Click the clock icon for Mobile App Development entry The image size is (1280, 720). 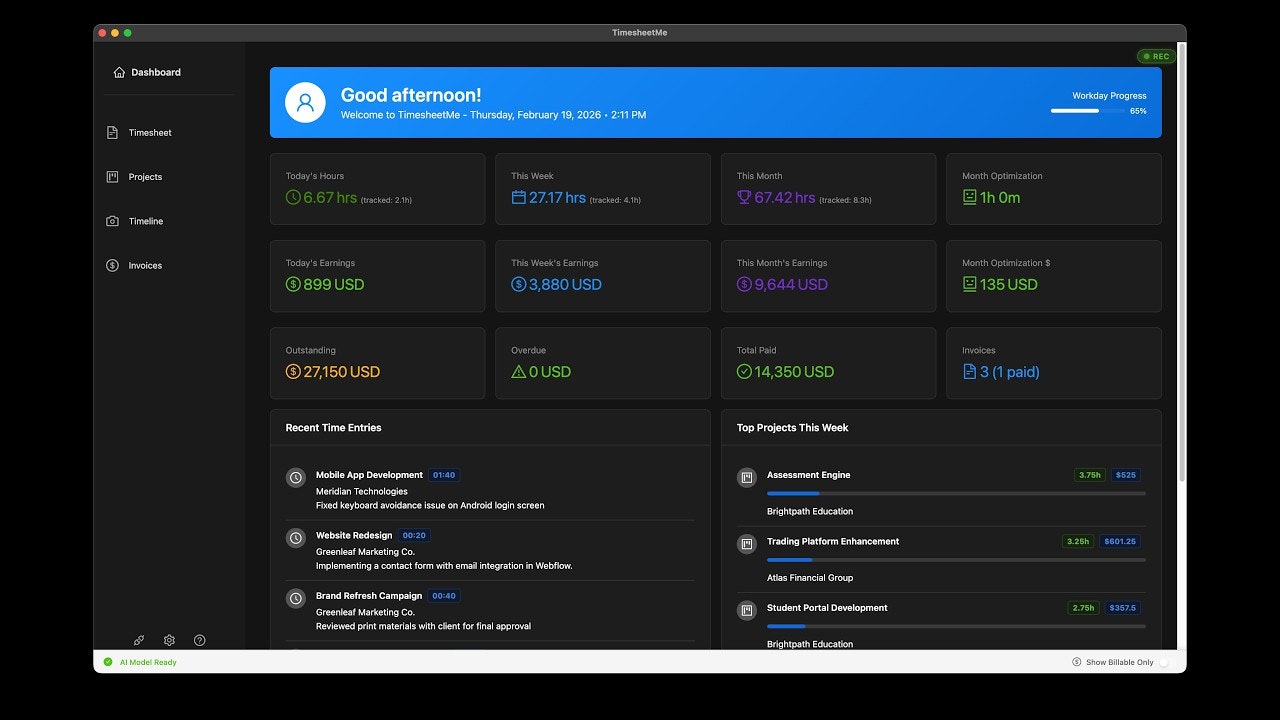point(296,478)
